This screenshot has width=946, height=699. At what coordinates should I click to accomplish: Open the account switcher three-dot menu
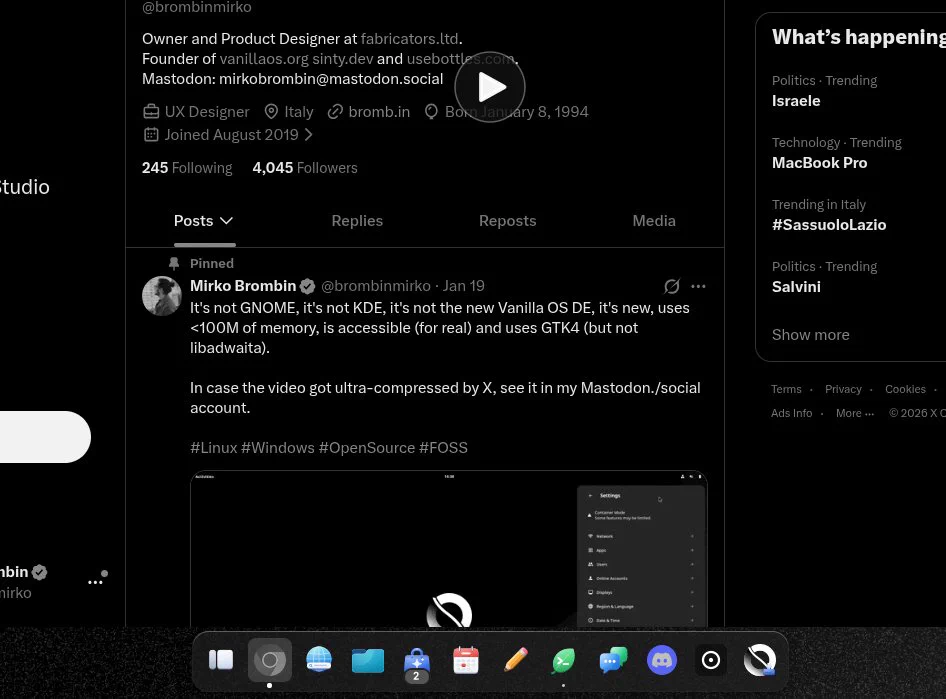pos(95,582)
